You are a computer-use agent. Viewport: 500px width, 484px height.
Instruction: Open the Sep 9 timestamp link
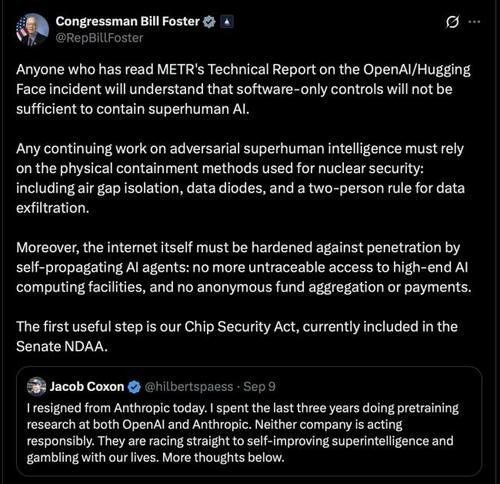(x=259, y=387)
